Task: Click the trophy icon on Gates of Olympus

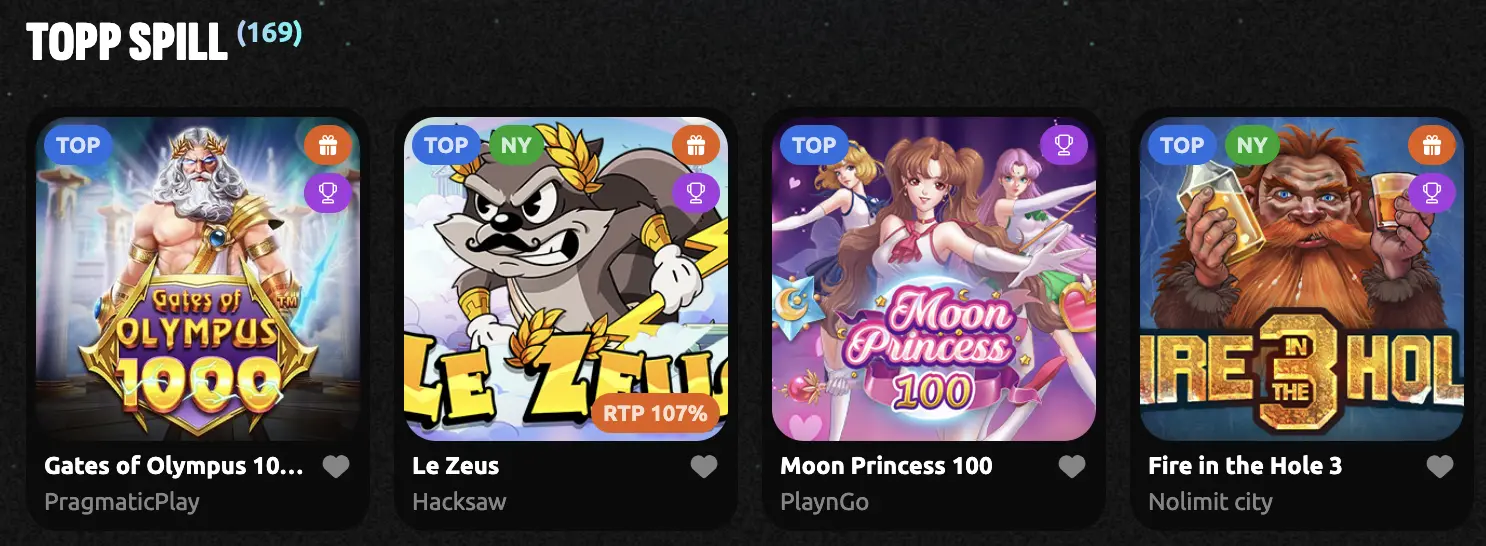Action: [328, 193]
